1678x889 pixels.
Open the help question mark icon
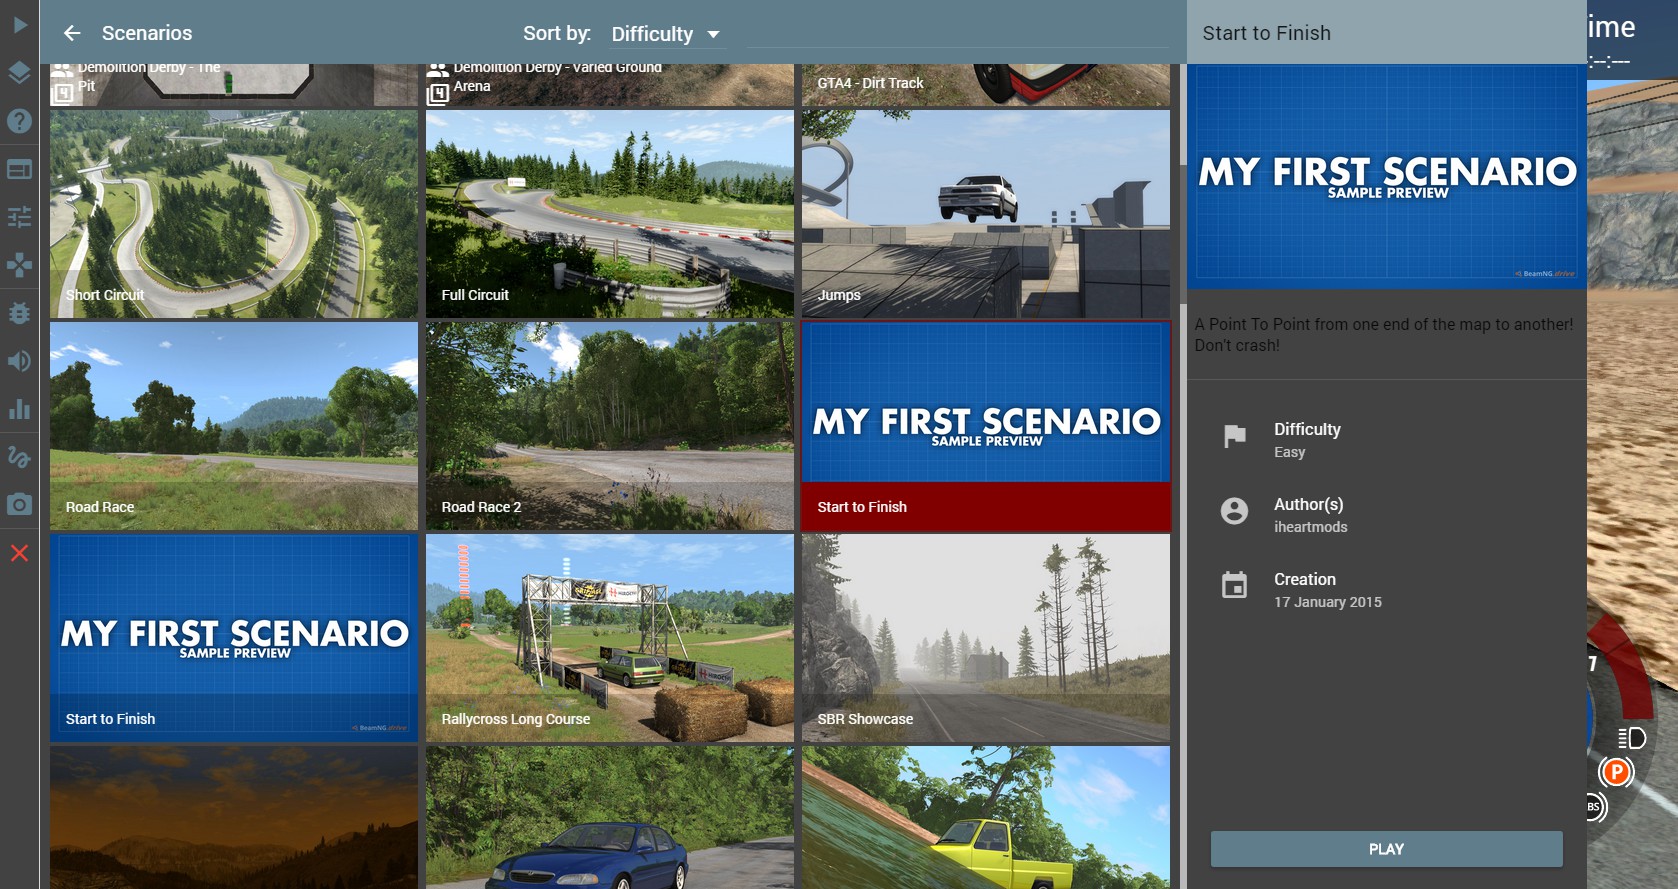pos(19,121)
